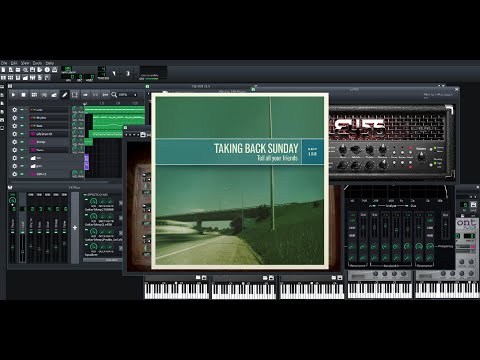Click the Rhythm track volume knob

(74, 117)
